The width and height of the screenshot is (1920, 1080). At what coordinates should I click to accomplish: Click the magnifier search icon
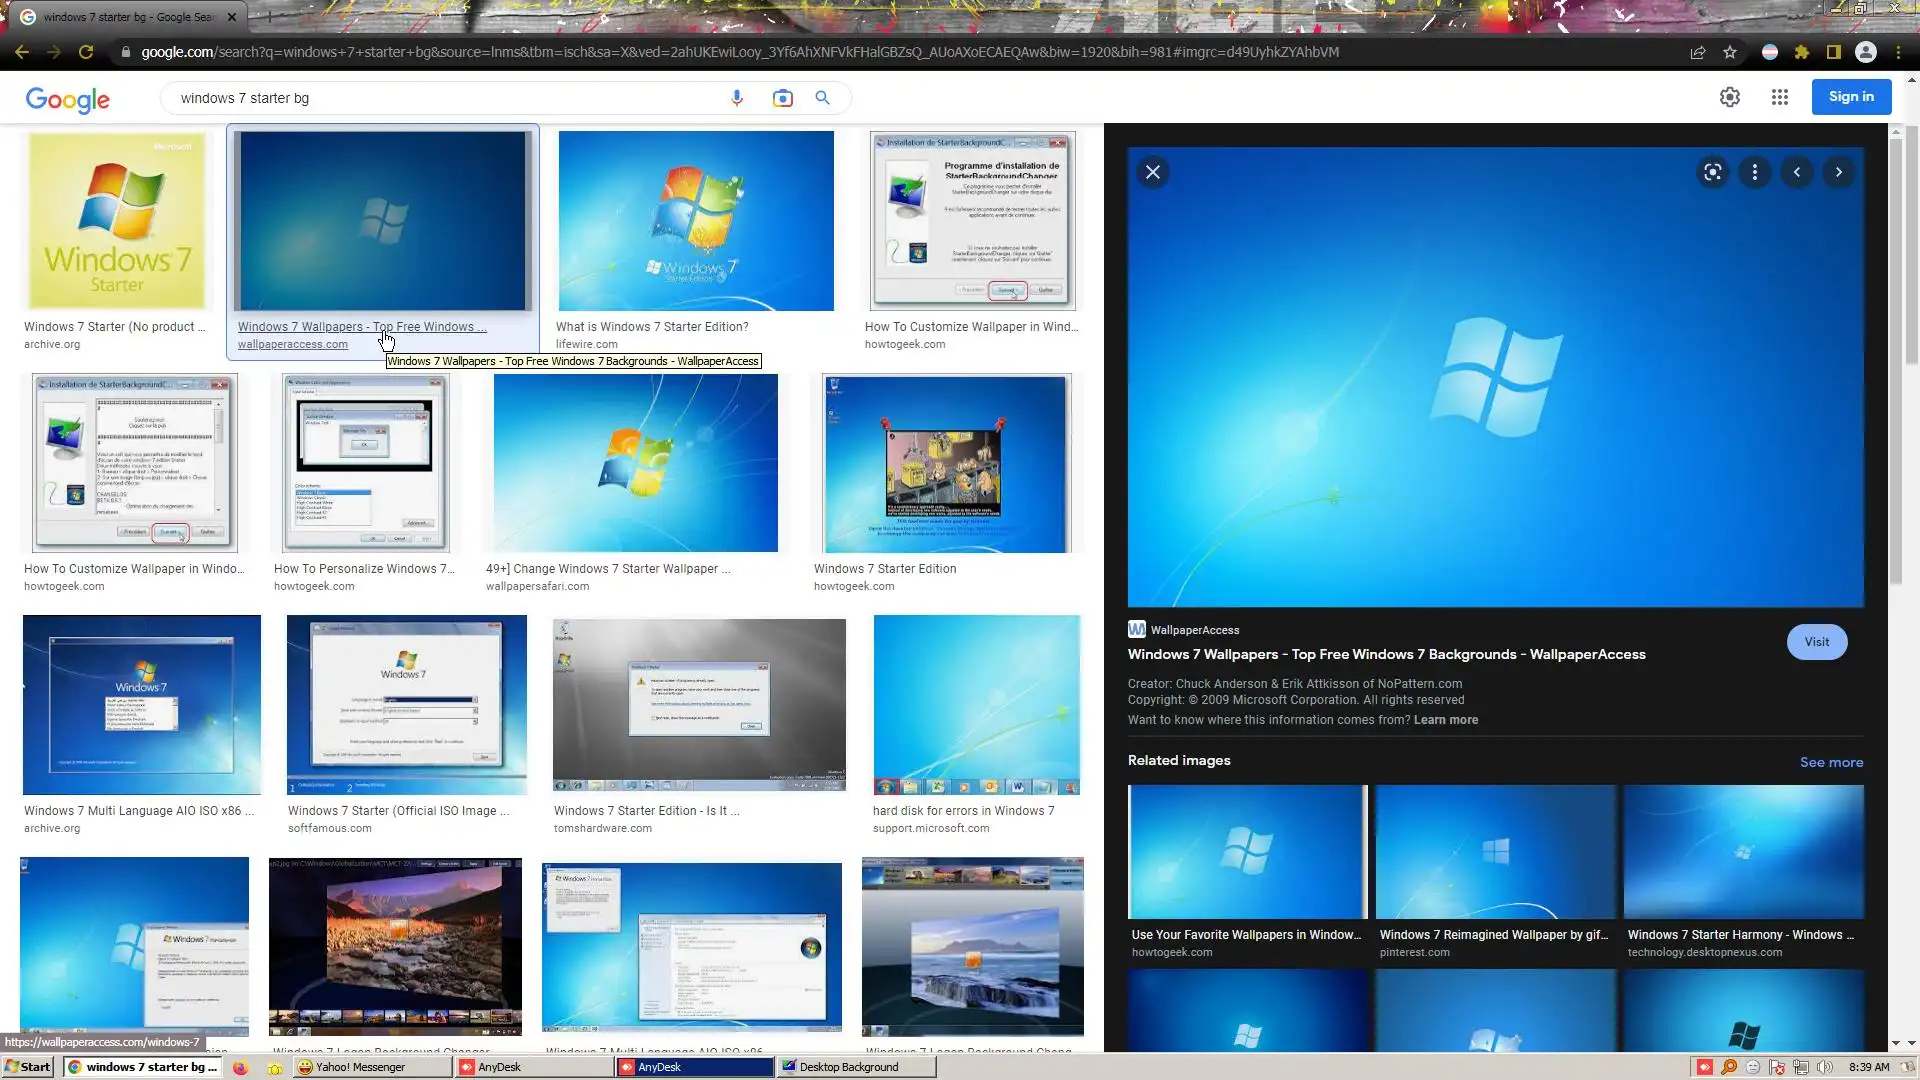pyautogui.click(x=822, y=98)
